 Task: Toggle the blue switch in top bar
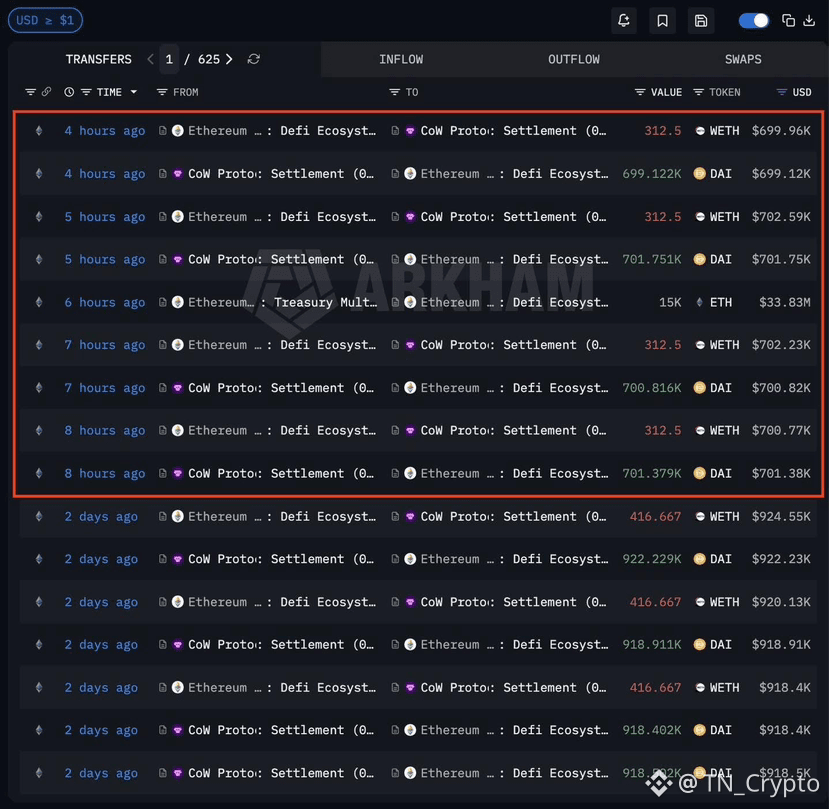click(753, 21)
